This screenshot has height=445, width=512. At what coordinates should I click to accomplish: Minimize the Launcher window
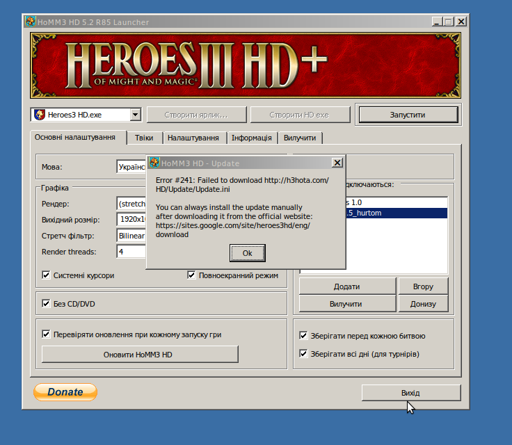[437, 22]
